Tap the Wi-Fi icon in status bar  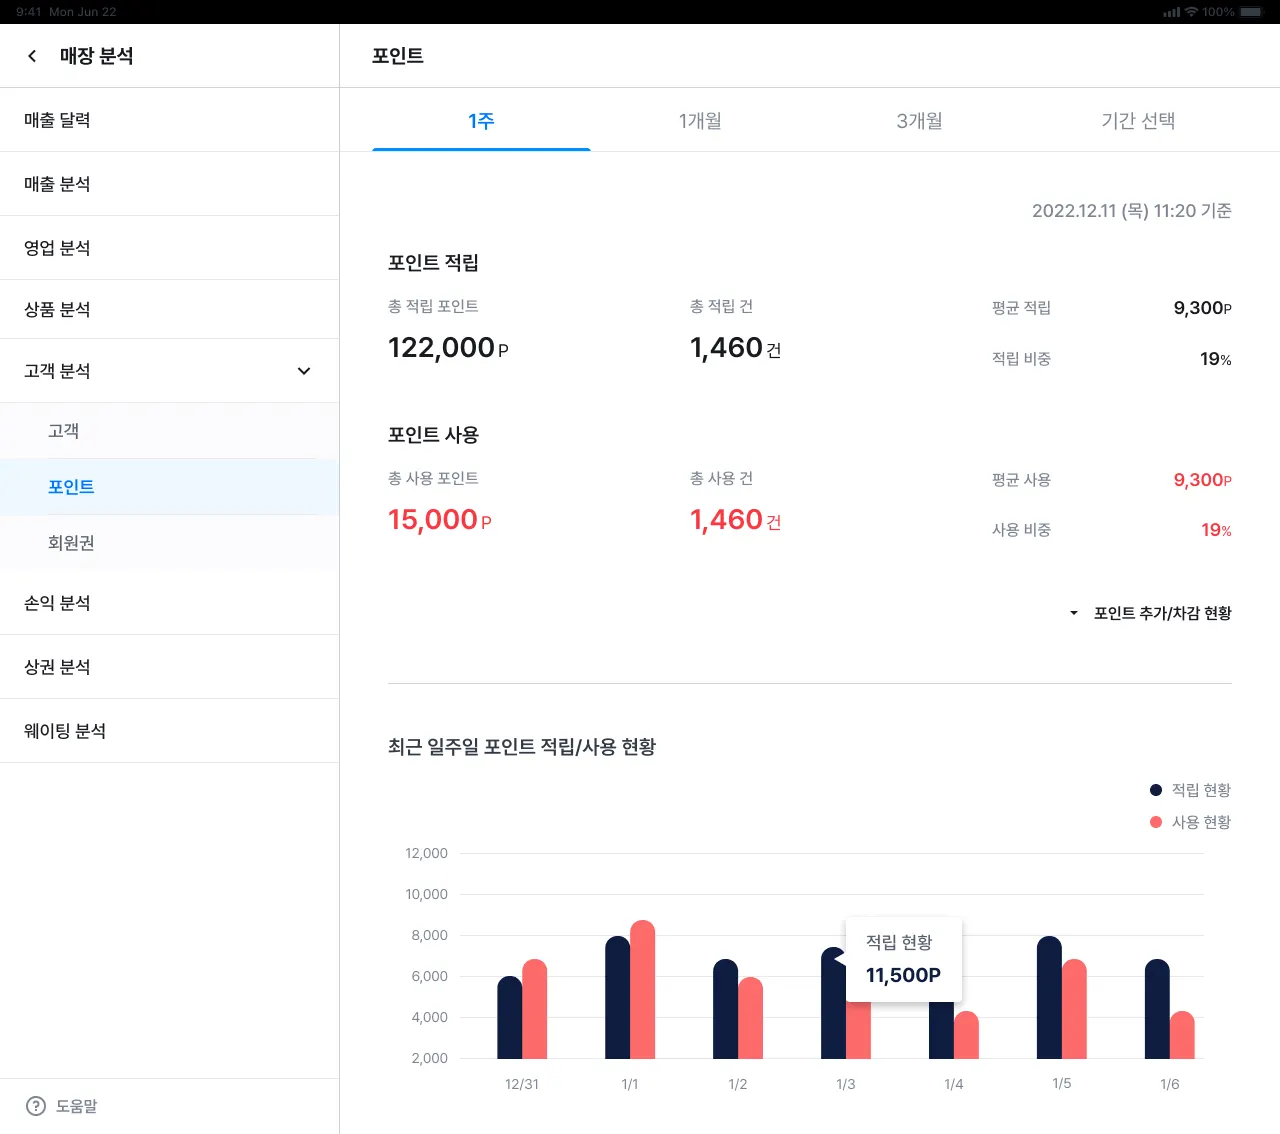point(1191,12)
